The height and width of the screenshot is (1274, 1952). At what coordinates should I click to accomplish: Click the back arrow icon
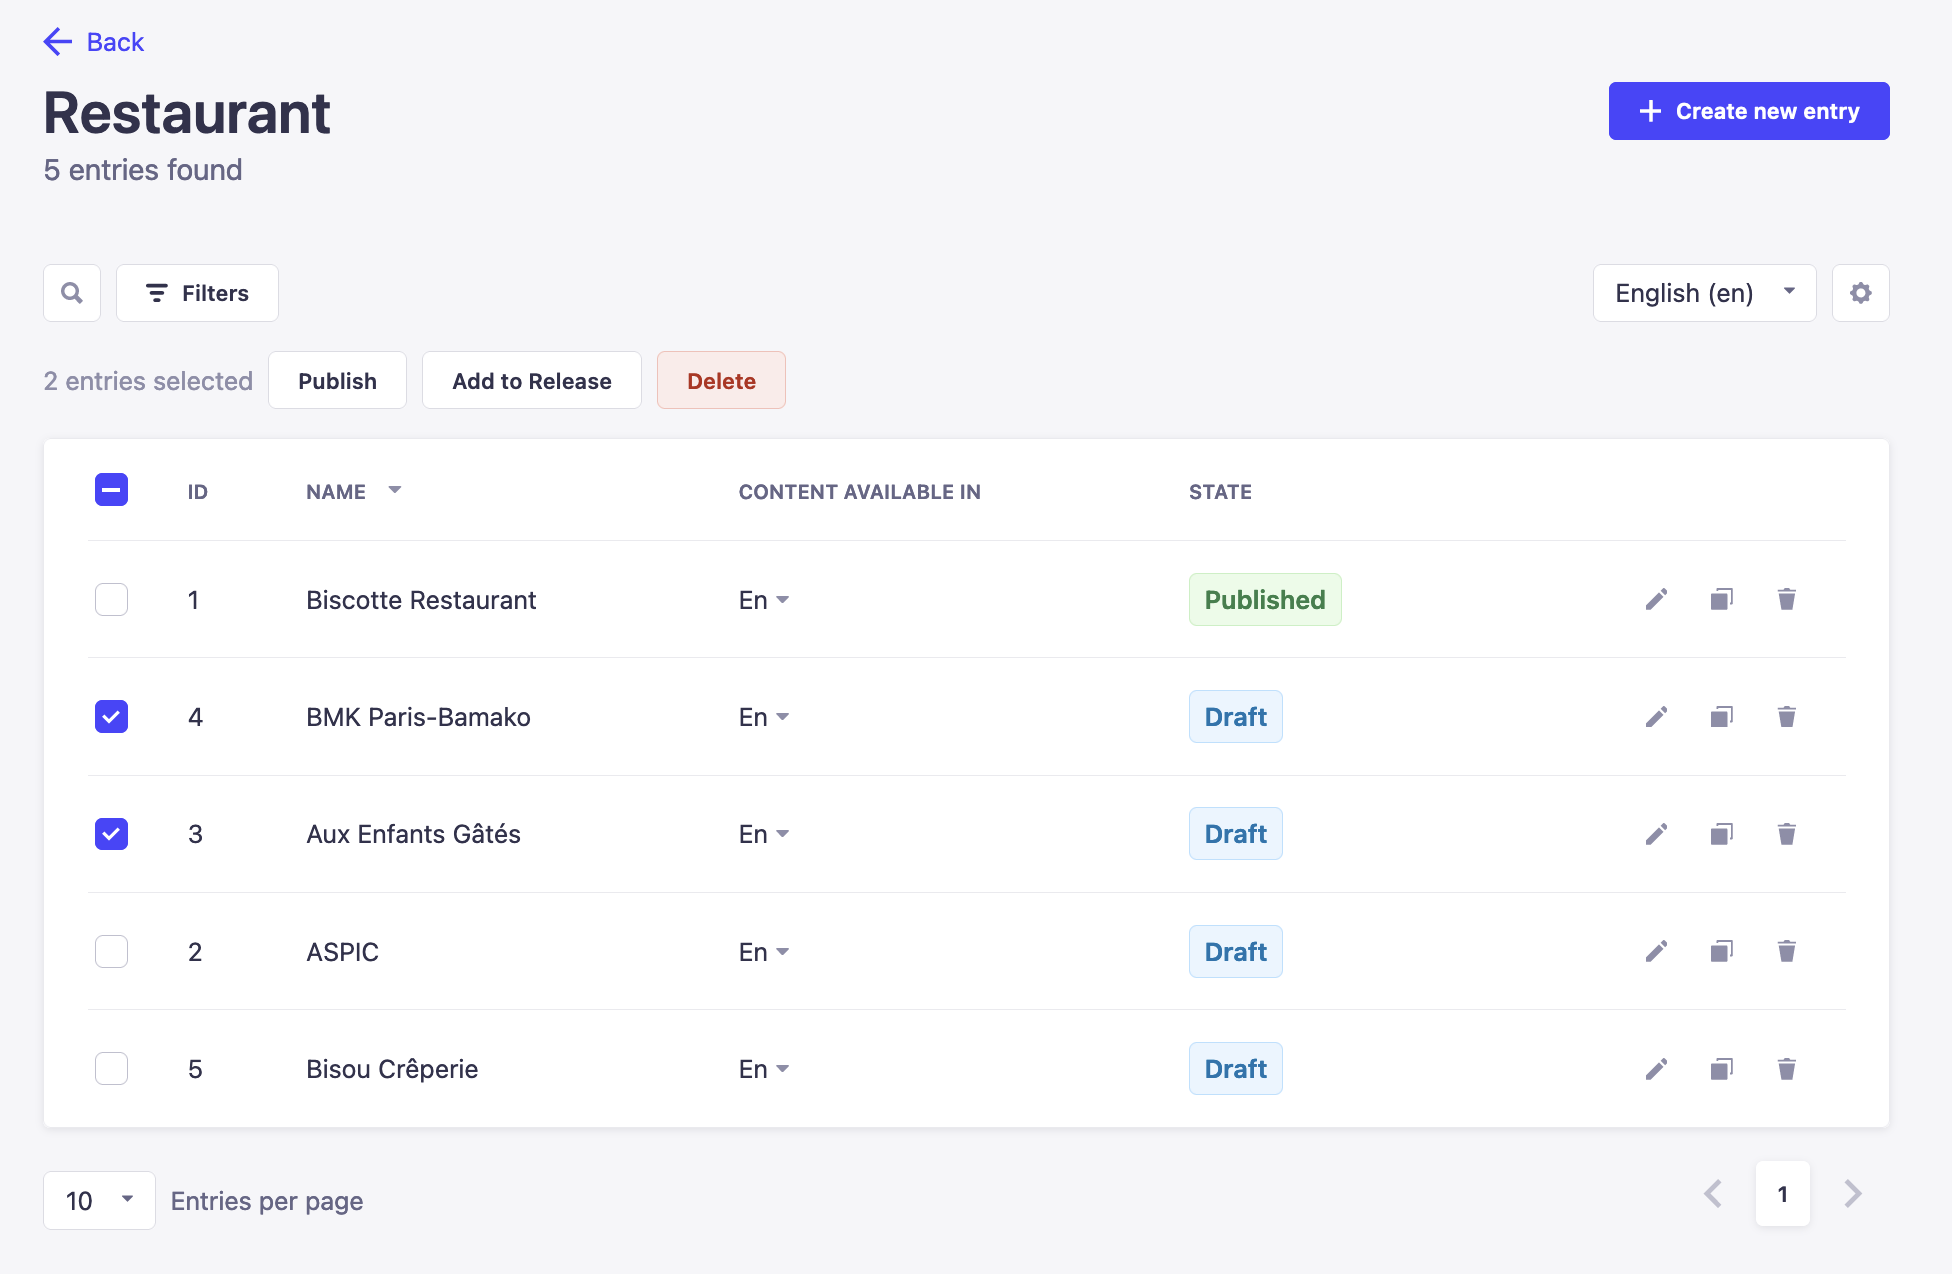(x=57, y=42)
